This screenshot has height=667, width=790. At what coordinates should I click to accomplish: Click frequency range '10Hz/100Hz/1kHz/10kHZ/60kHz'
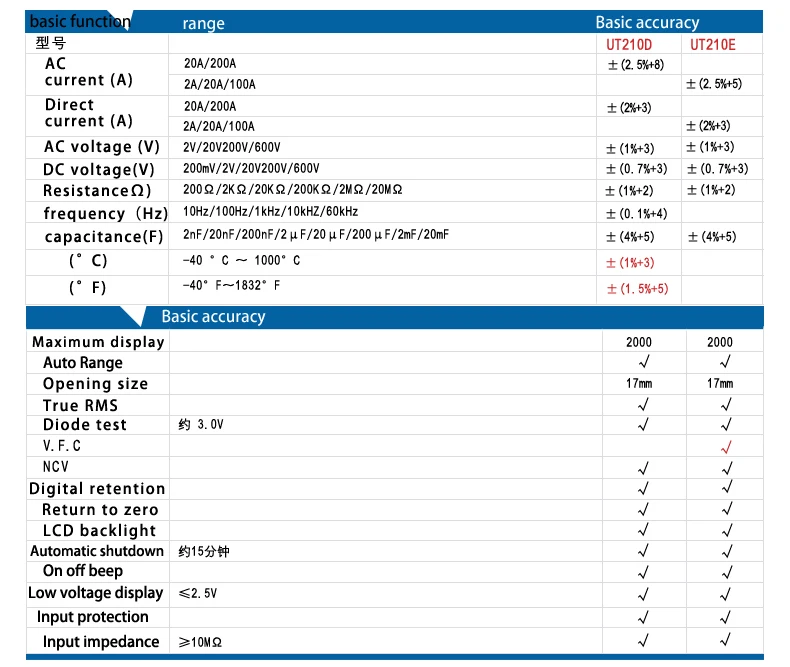click(271, 211)
